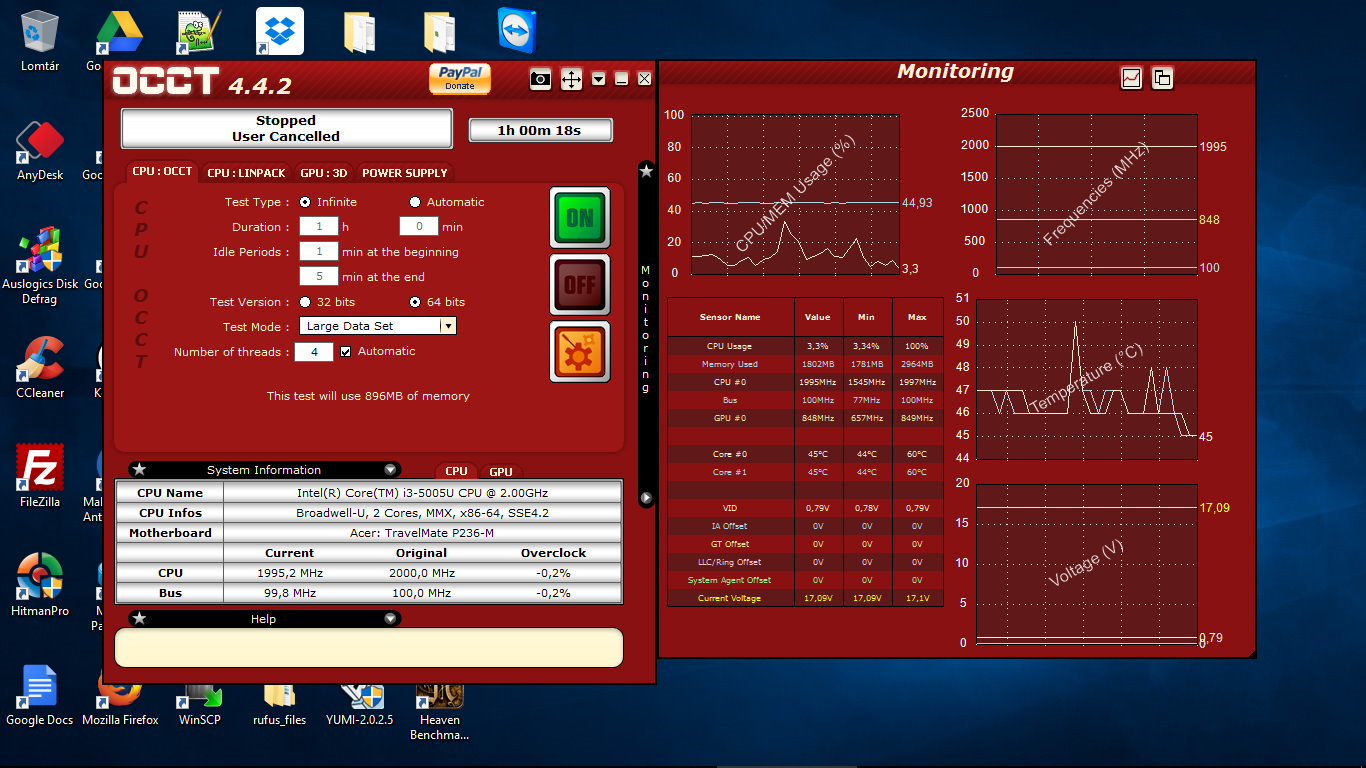Click the four-arrow move window icon
The image size is (1366, 768).
571,79
